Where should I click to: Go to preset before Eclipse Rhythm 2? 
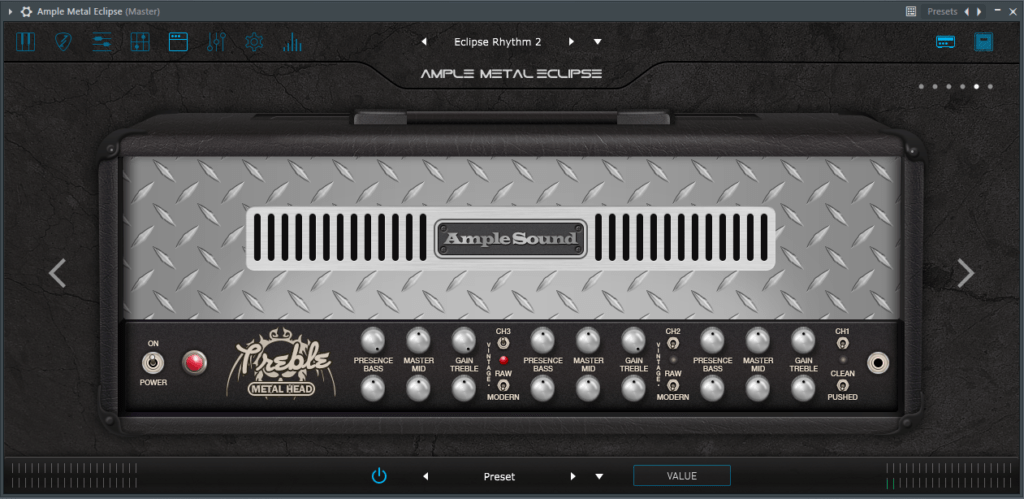pos(424,42)
